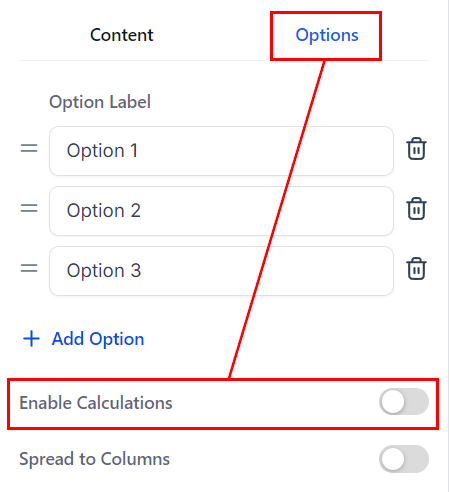The image size is (449, 492).
Task: Enable the Calculations toggle switch
Action: click(x=404, y=402)
